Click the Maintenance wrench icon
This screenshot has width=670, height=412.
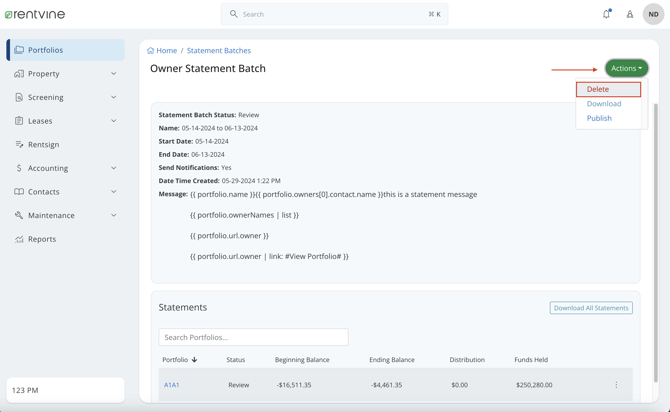[x=19, y=215]
